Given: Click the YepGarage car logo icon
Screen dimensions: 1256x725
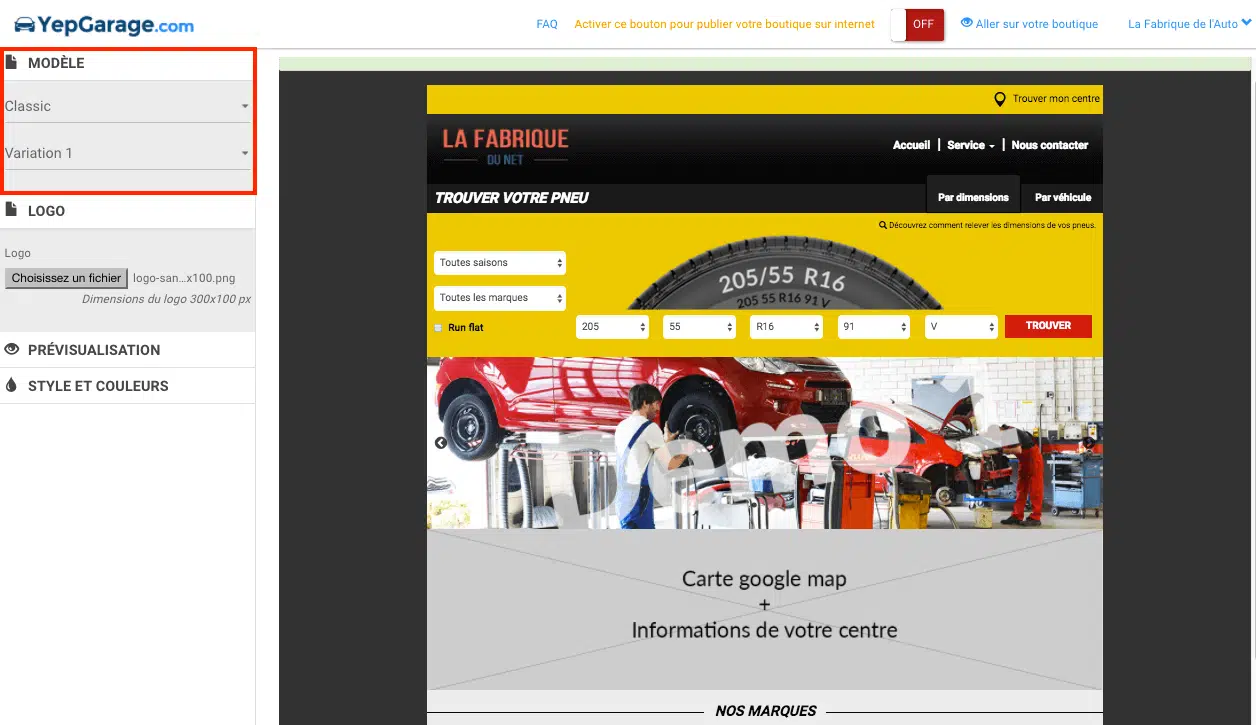Looking at the screenshot, I should pos(24,25).
